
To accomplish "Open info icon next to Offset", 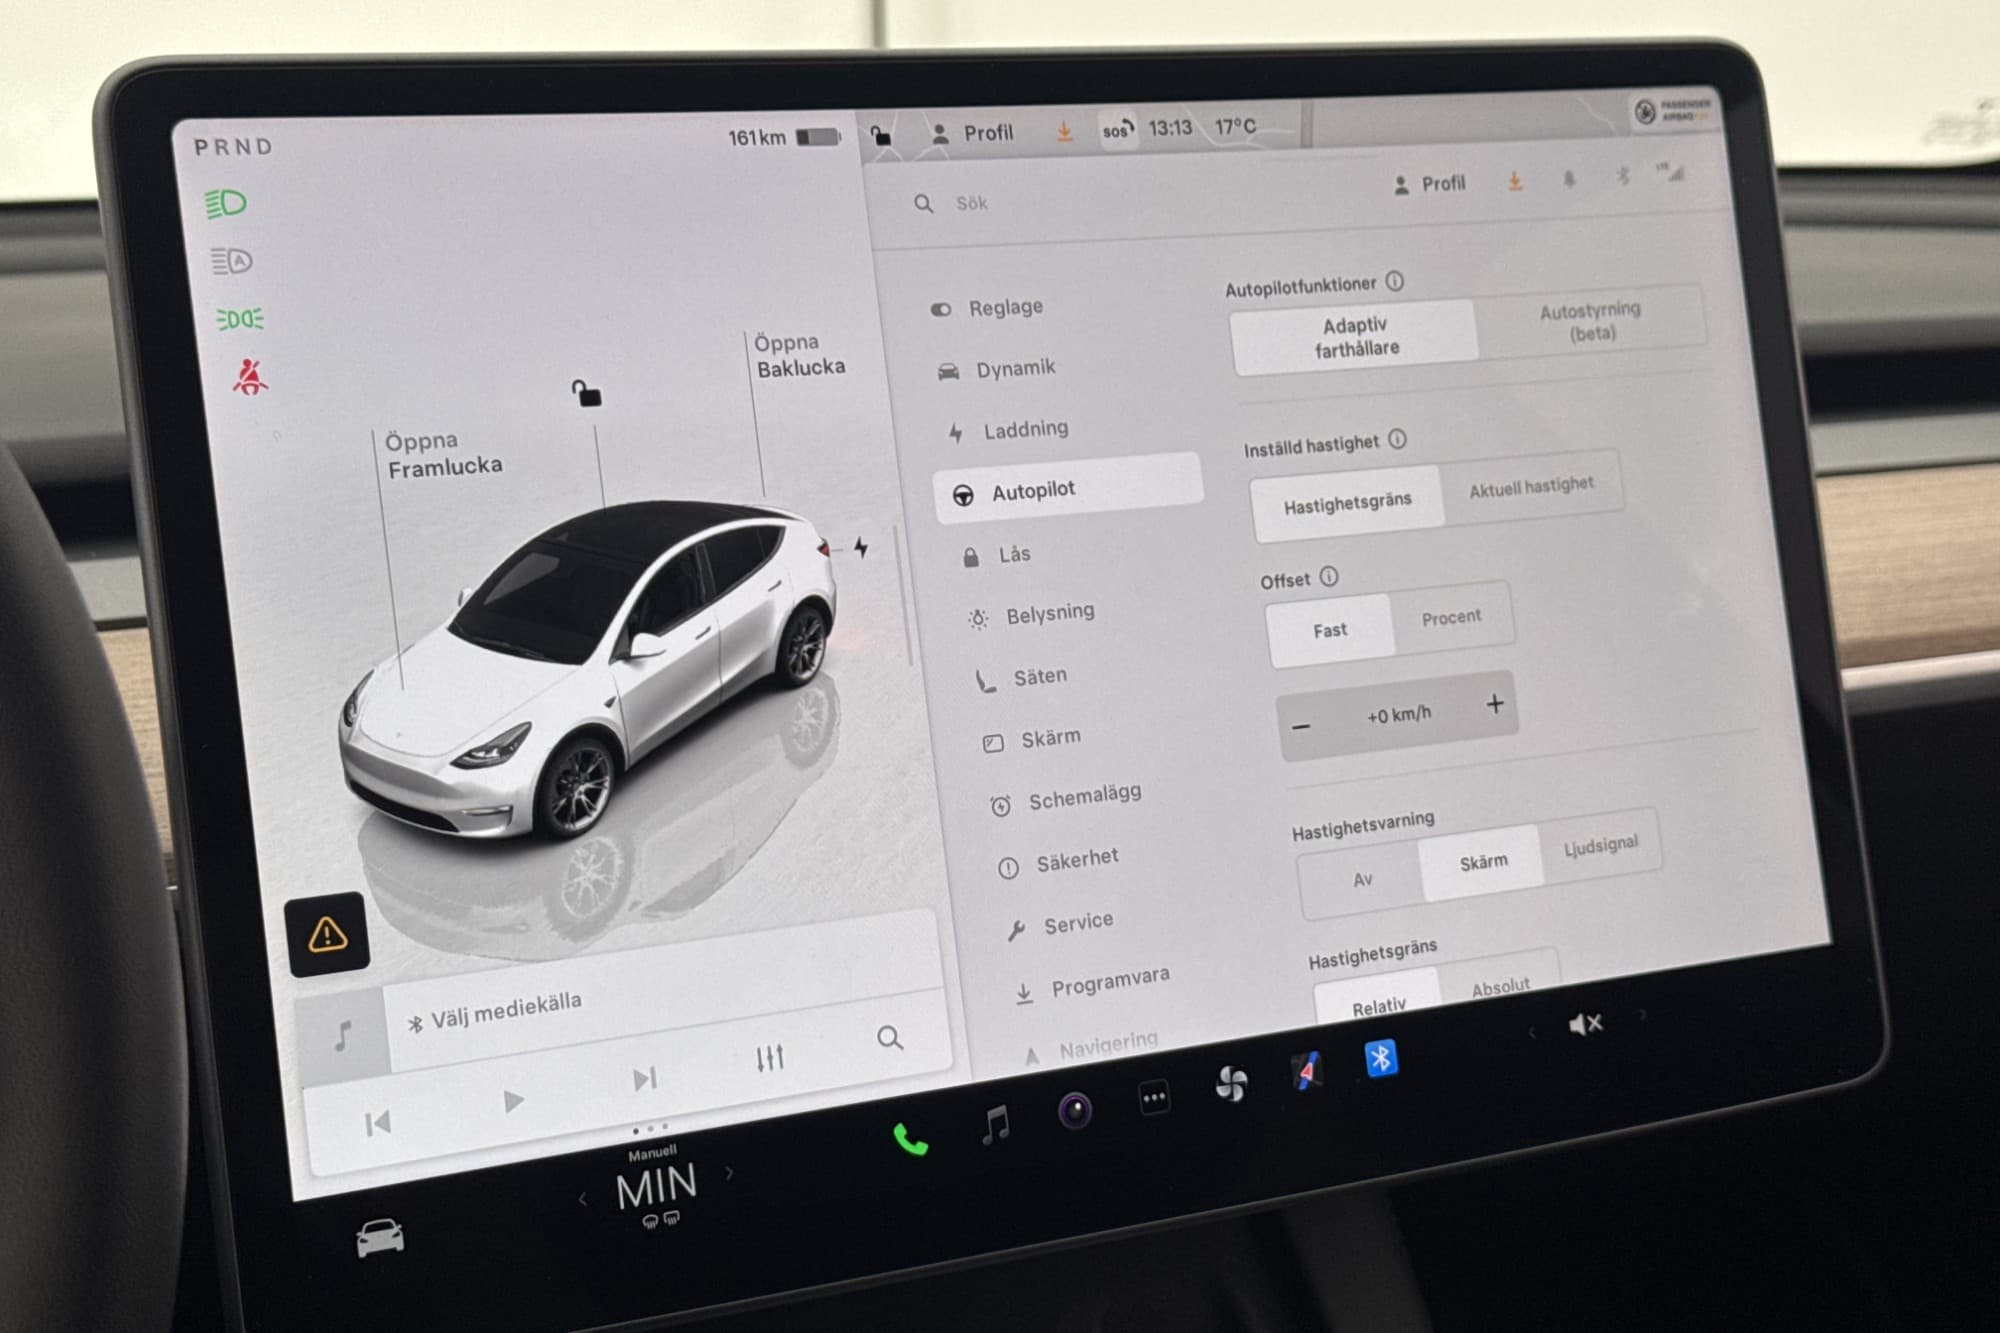I will (x=1328, y=577).
